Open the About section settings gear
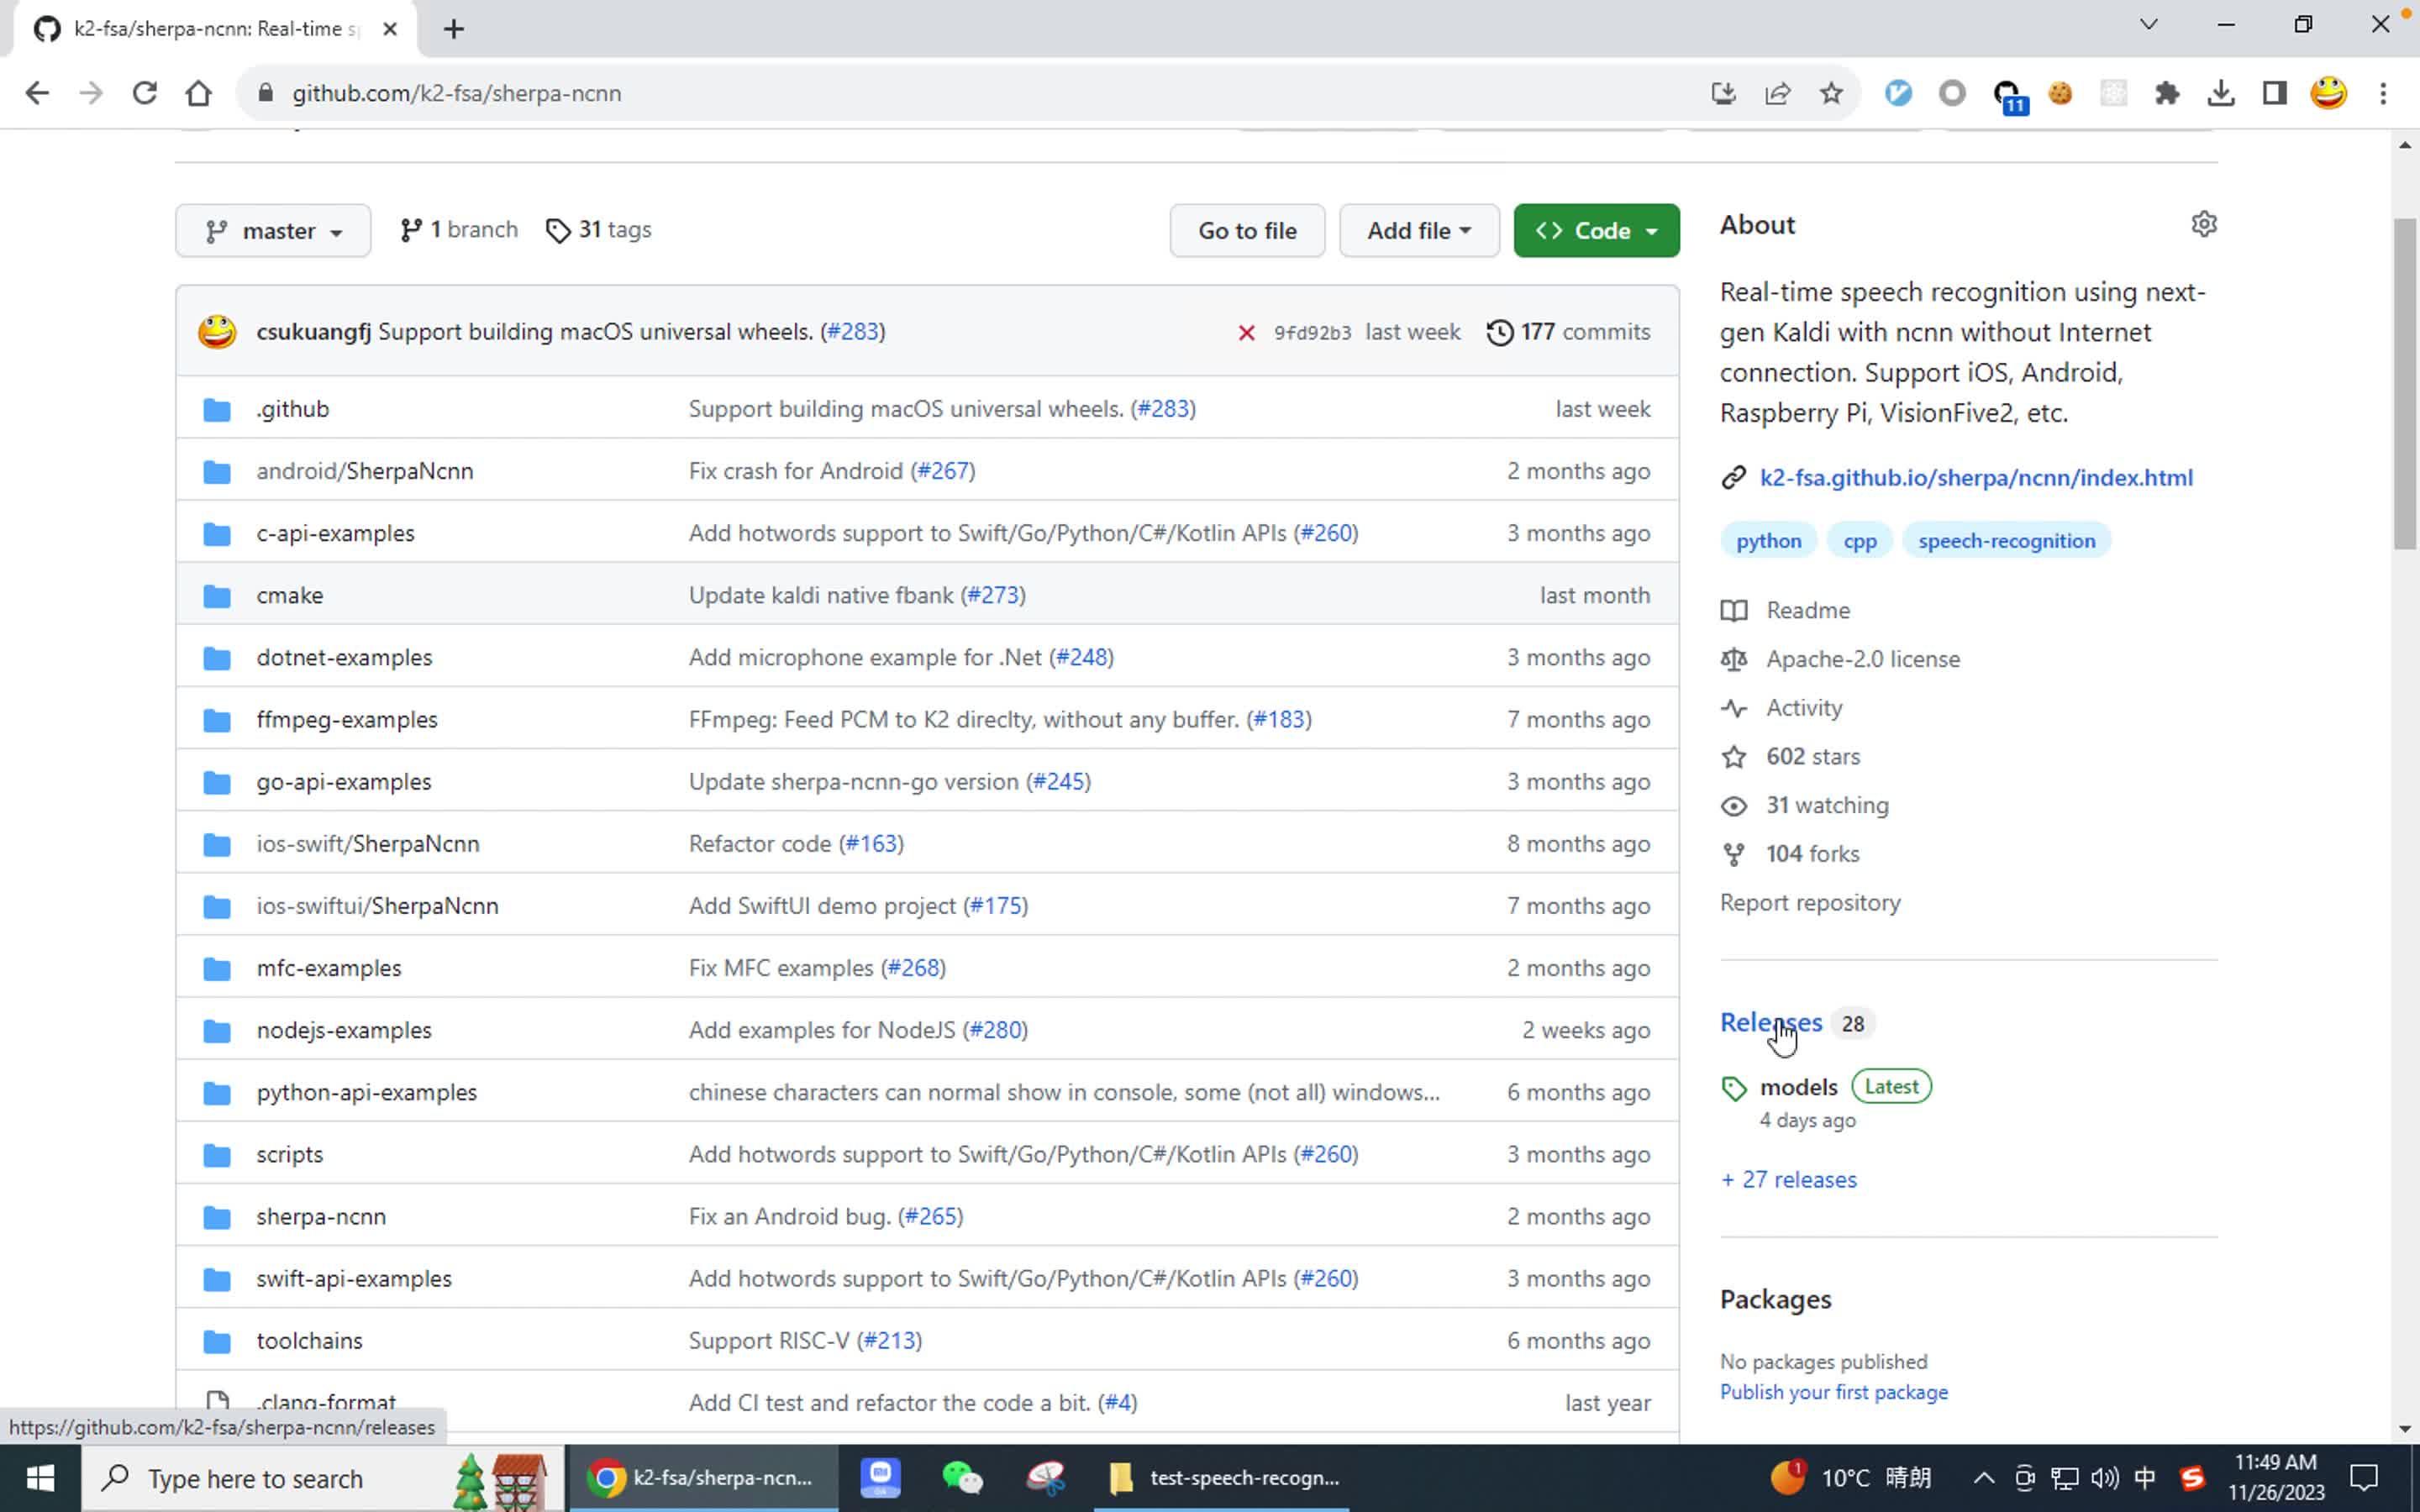This screenshot has height=1512, width=2420. (x=2203, y=224)
